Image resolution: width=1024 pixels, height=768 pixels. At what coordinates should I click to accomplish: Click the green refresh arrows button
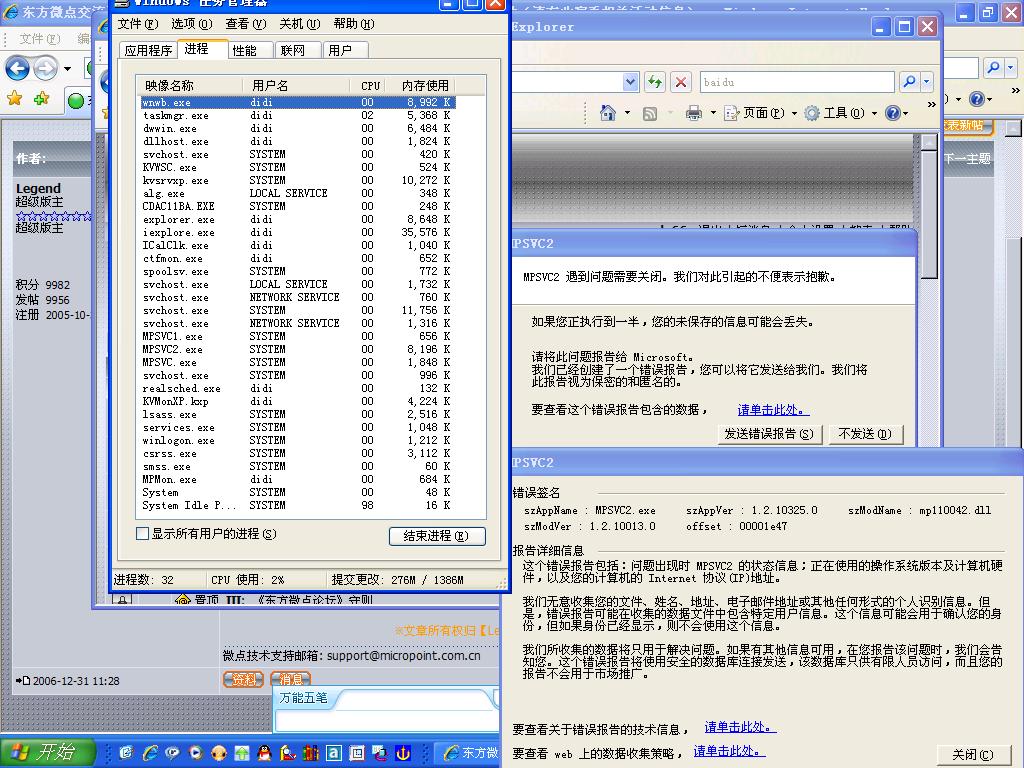(654, 82)
